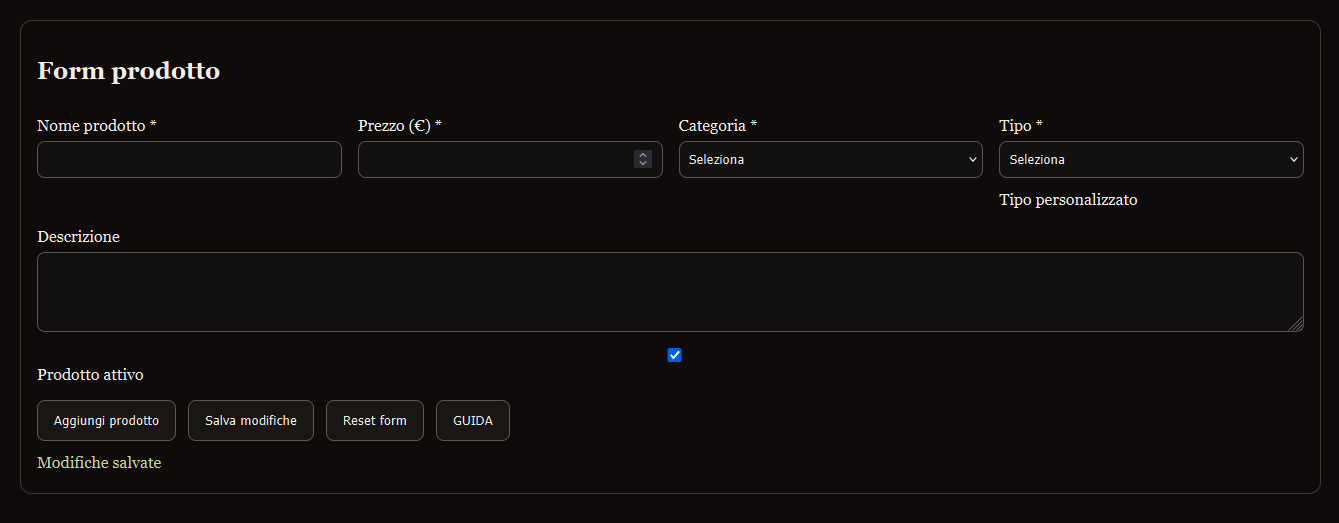Increase price with the stepper up arrow

(x=643, y=155)
